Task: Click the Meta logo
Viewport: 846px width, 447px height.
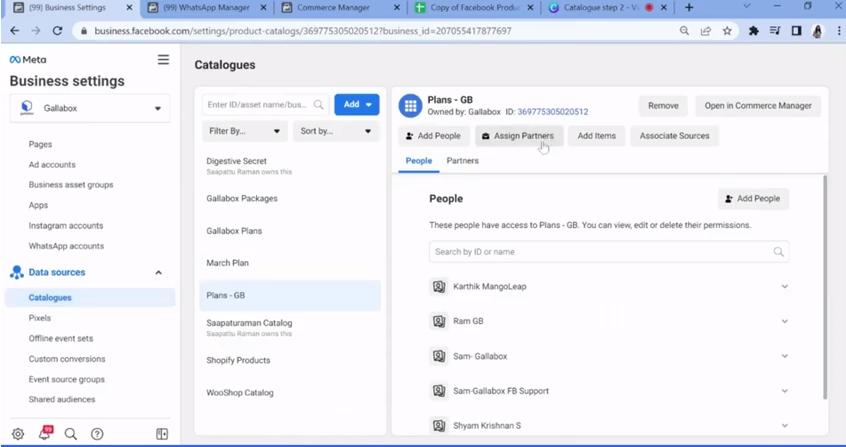Action: (x=28, y=59)
